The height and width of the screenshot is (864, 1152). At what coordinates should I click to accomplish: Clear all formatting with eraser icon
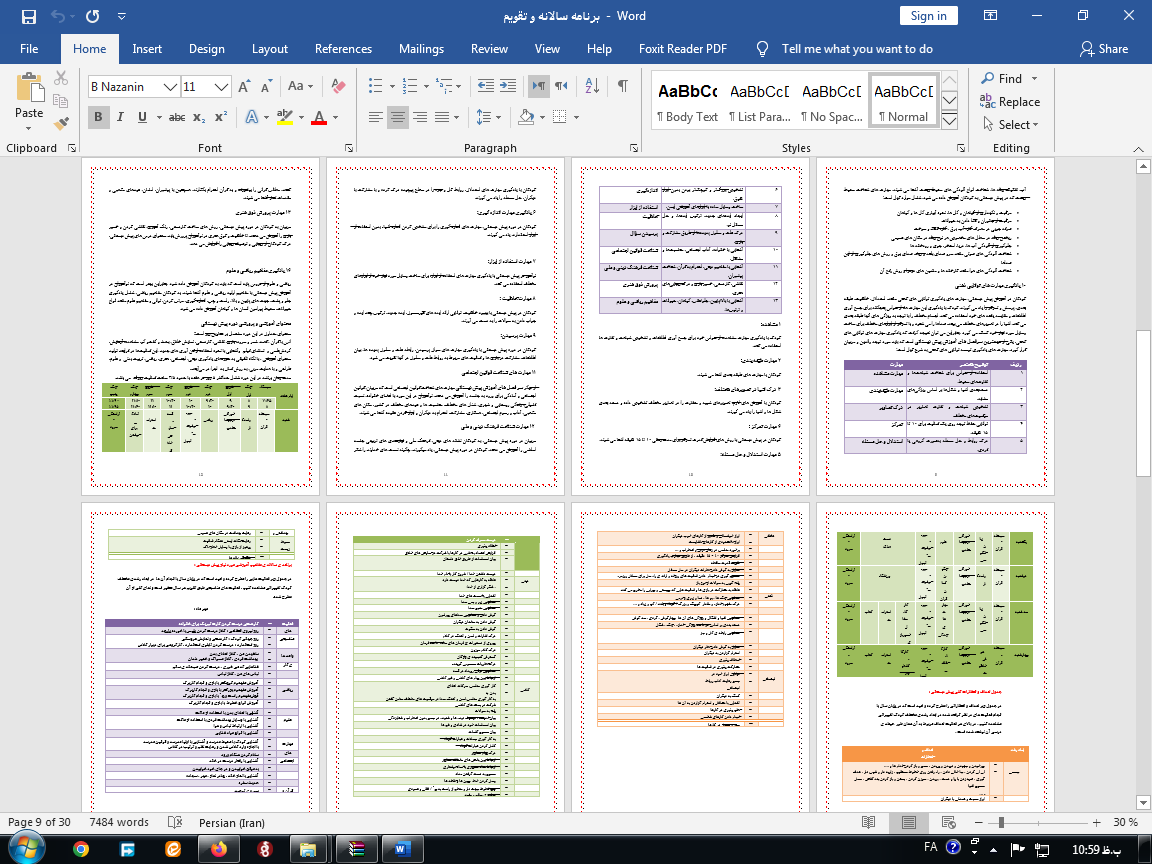(338, 86)
